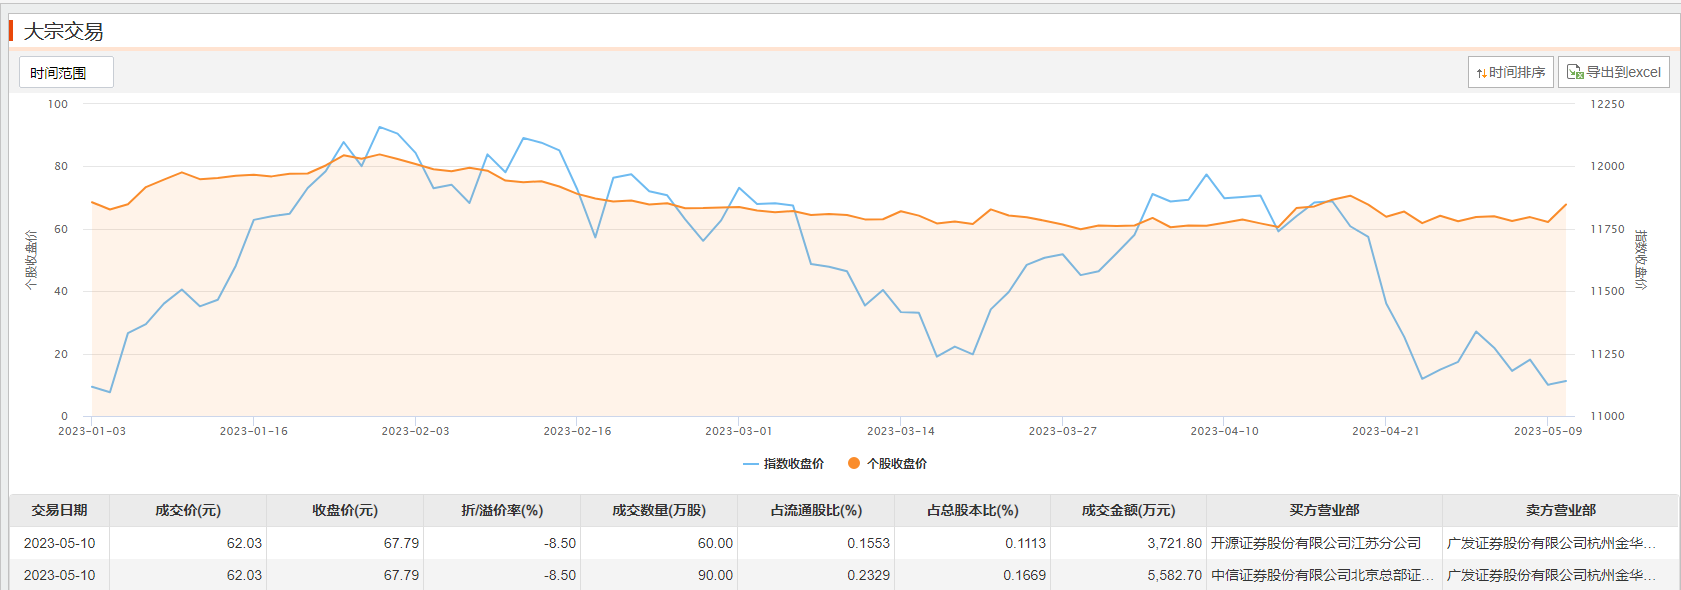Click the 时间排序 sort arrows icon
1681x590 pixels.
(1481, 73)
